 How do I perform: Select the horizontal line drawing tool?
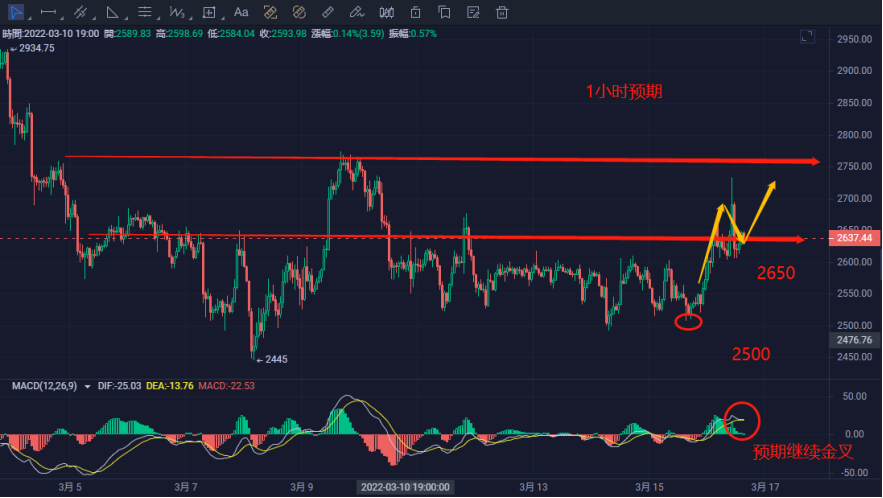coord(46,12)
